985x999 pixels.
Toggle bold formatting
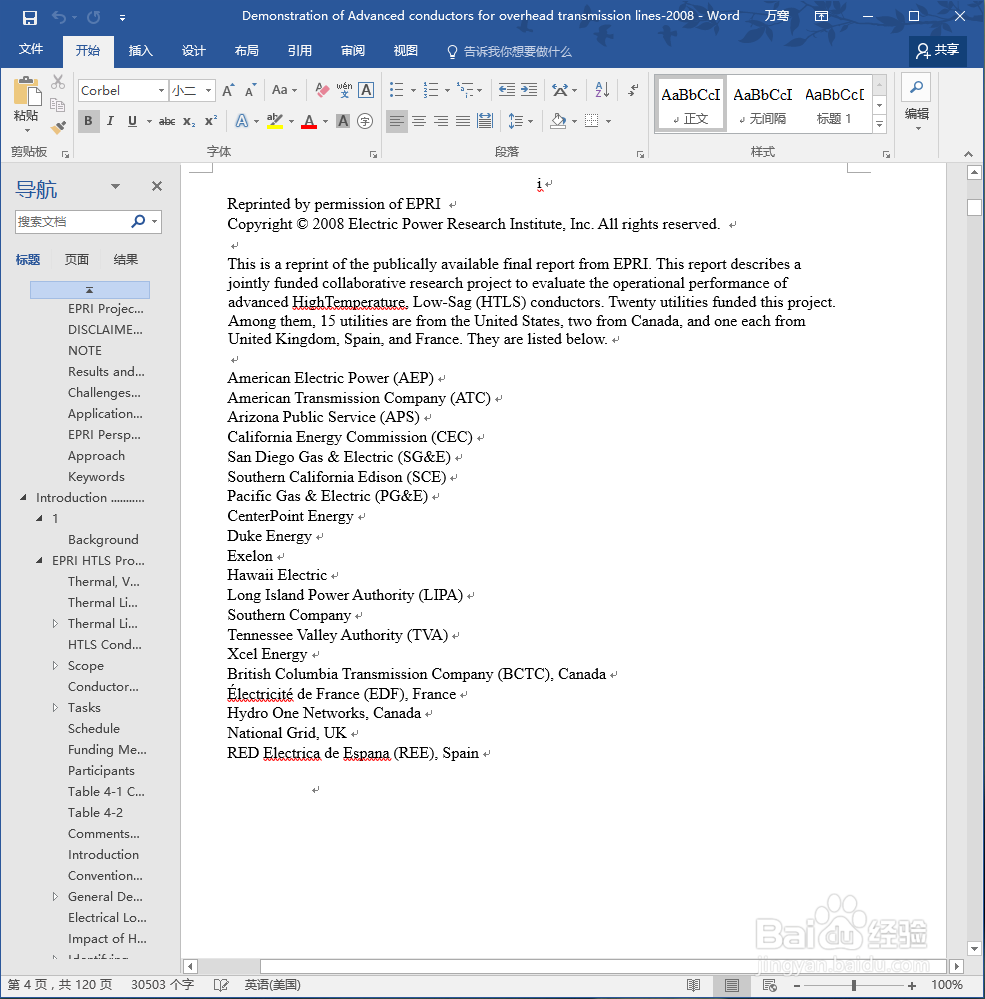(x=89, y=121)
